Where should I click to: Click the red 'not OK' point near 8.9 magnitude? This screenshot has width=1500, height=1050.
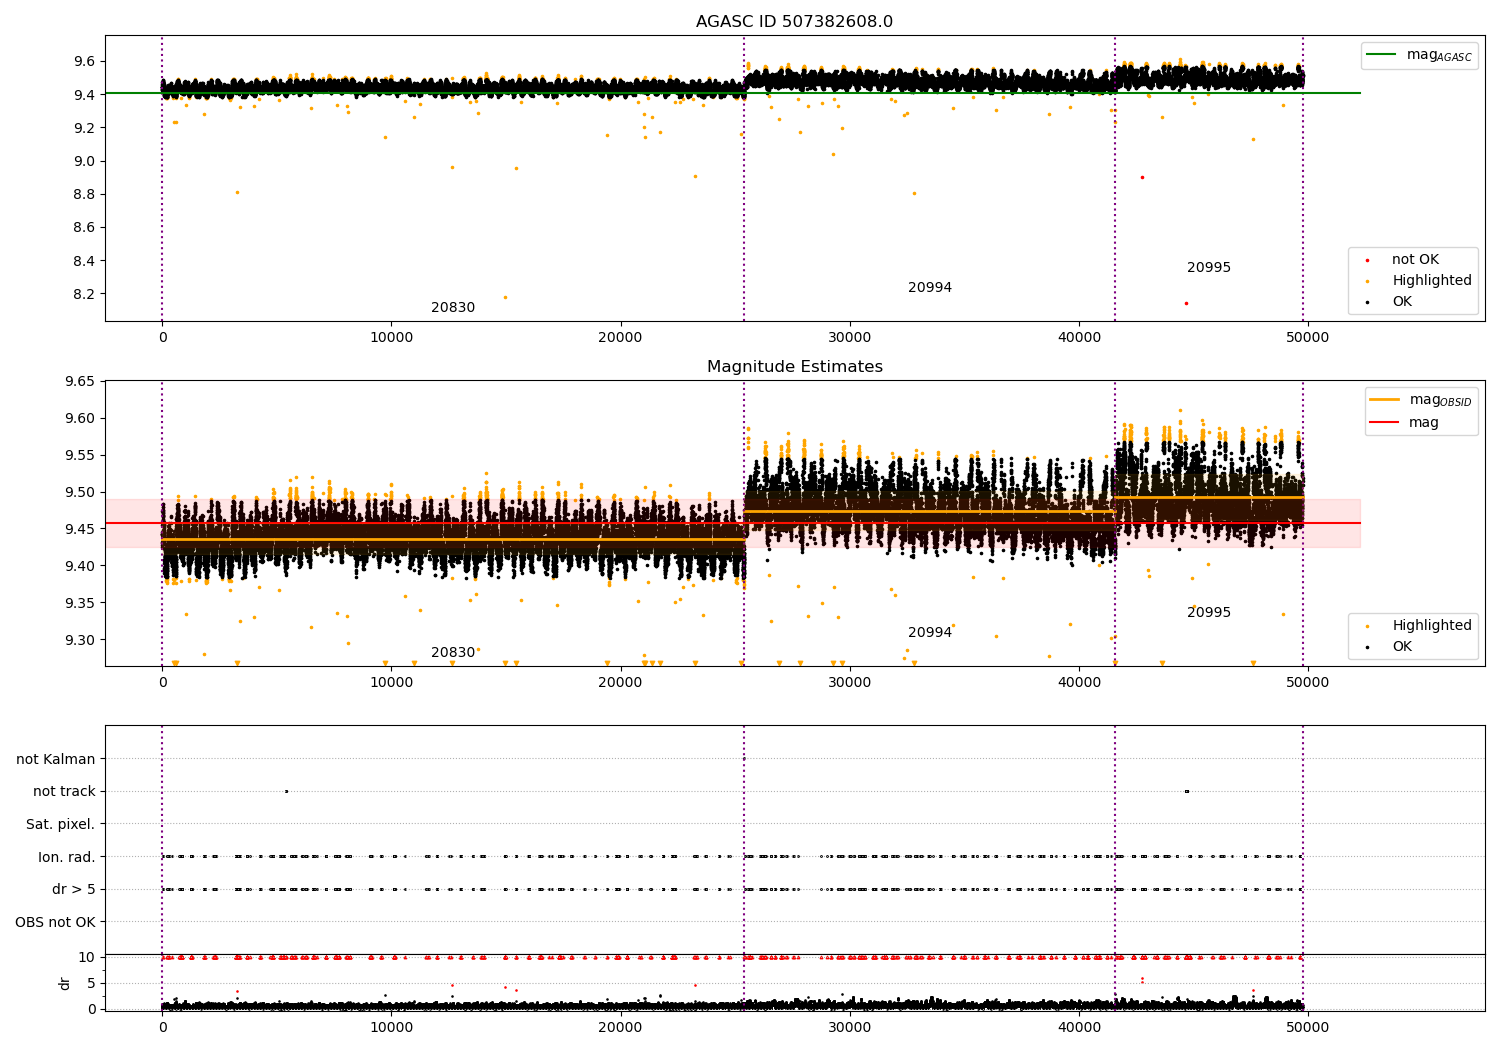coord(1142,178)
